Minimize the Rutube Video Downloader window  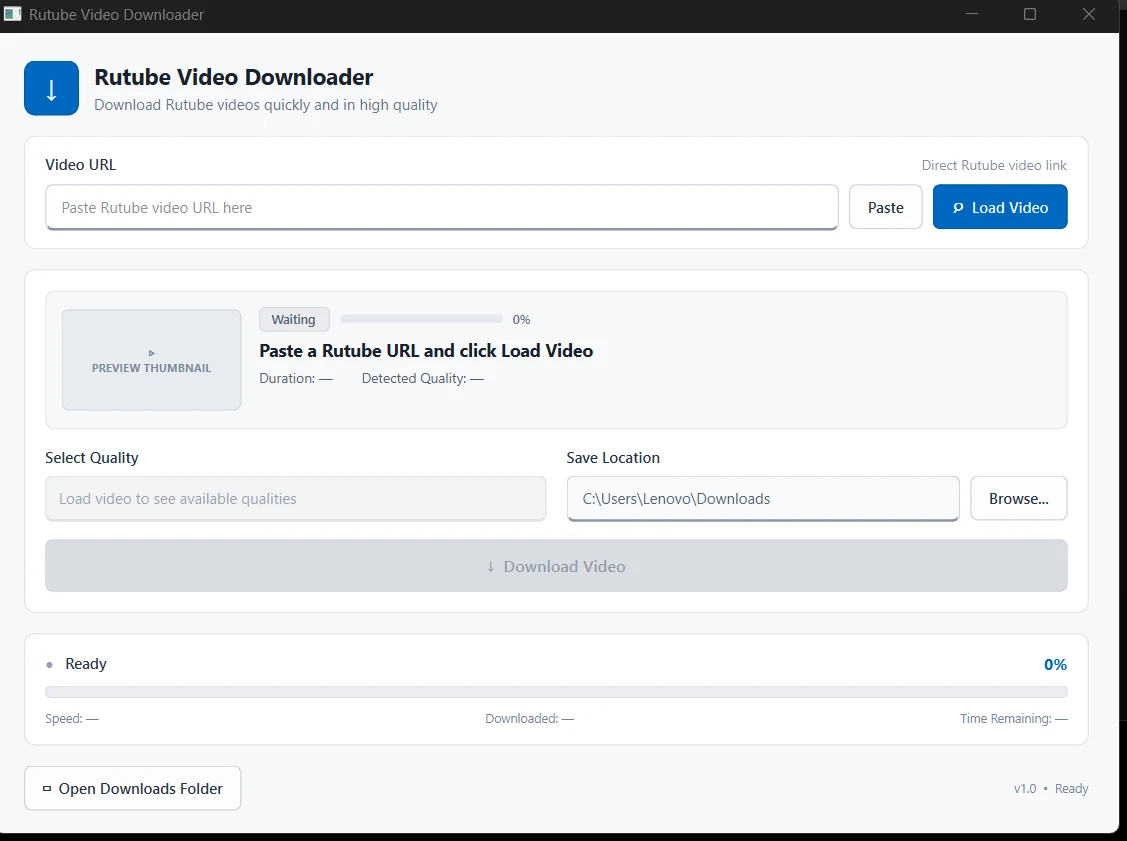pyautogui.click(x=972, y=14)
